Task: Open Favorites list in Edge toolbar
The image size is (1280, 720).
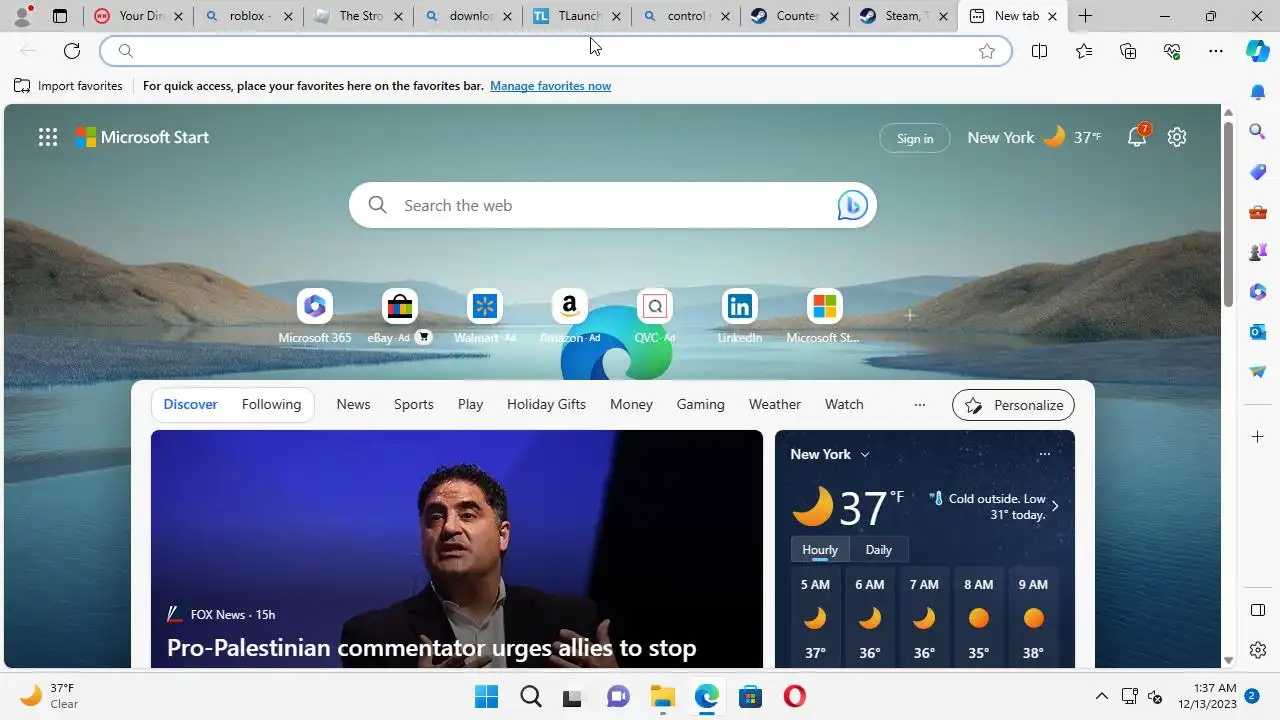Action: tap(1084, 51)
